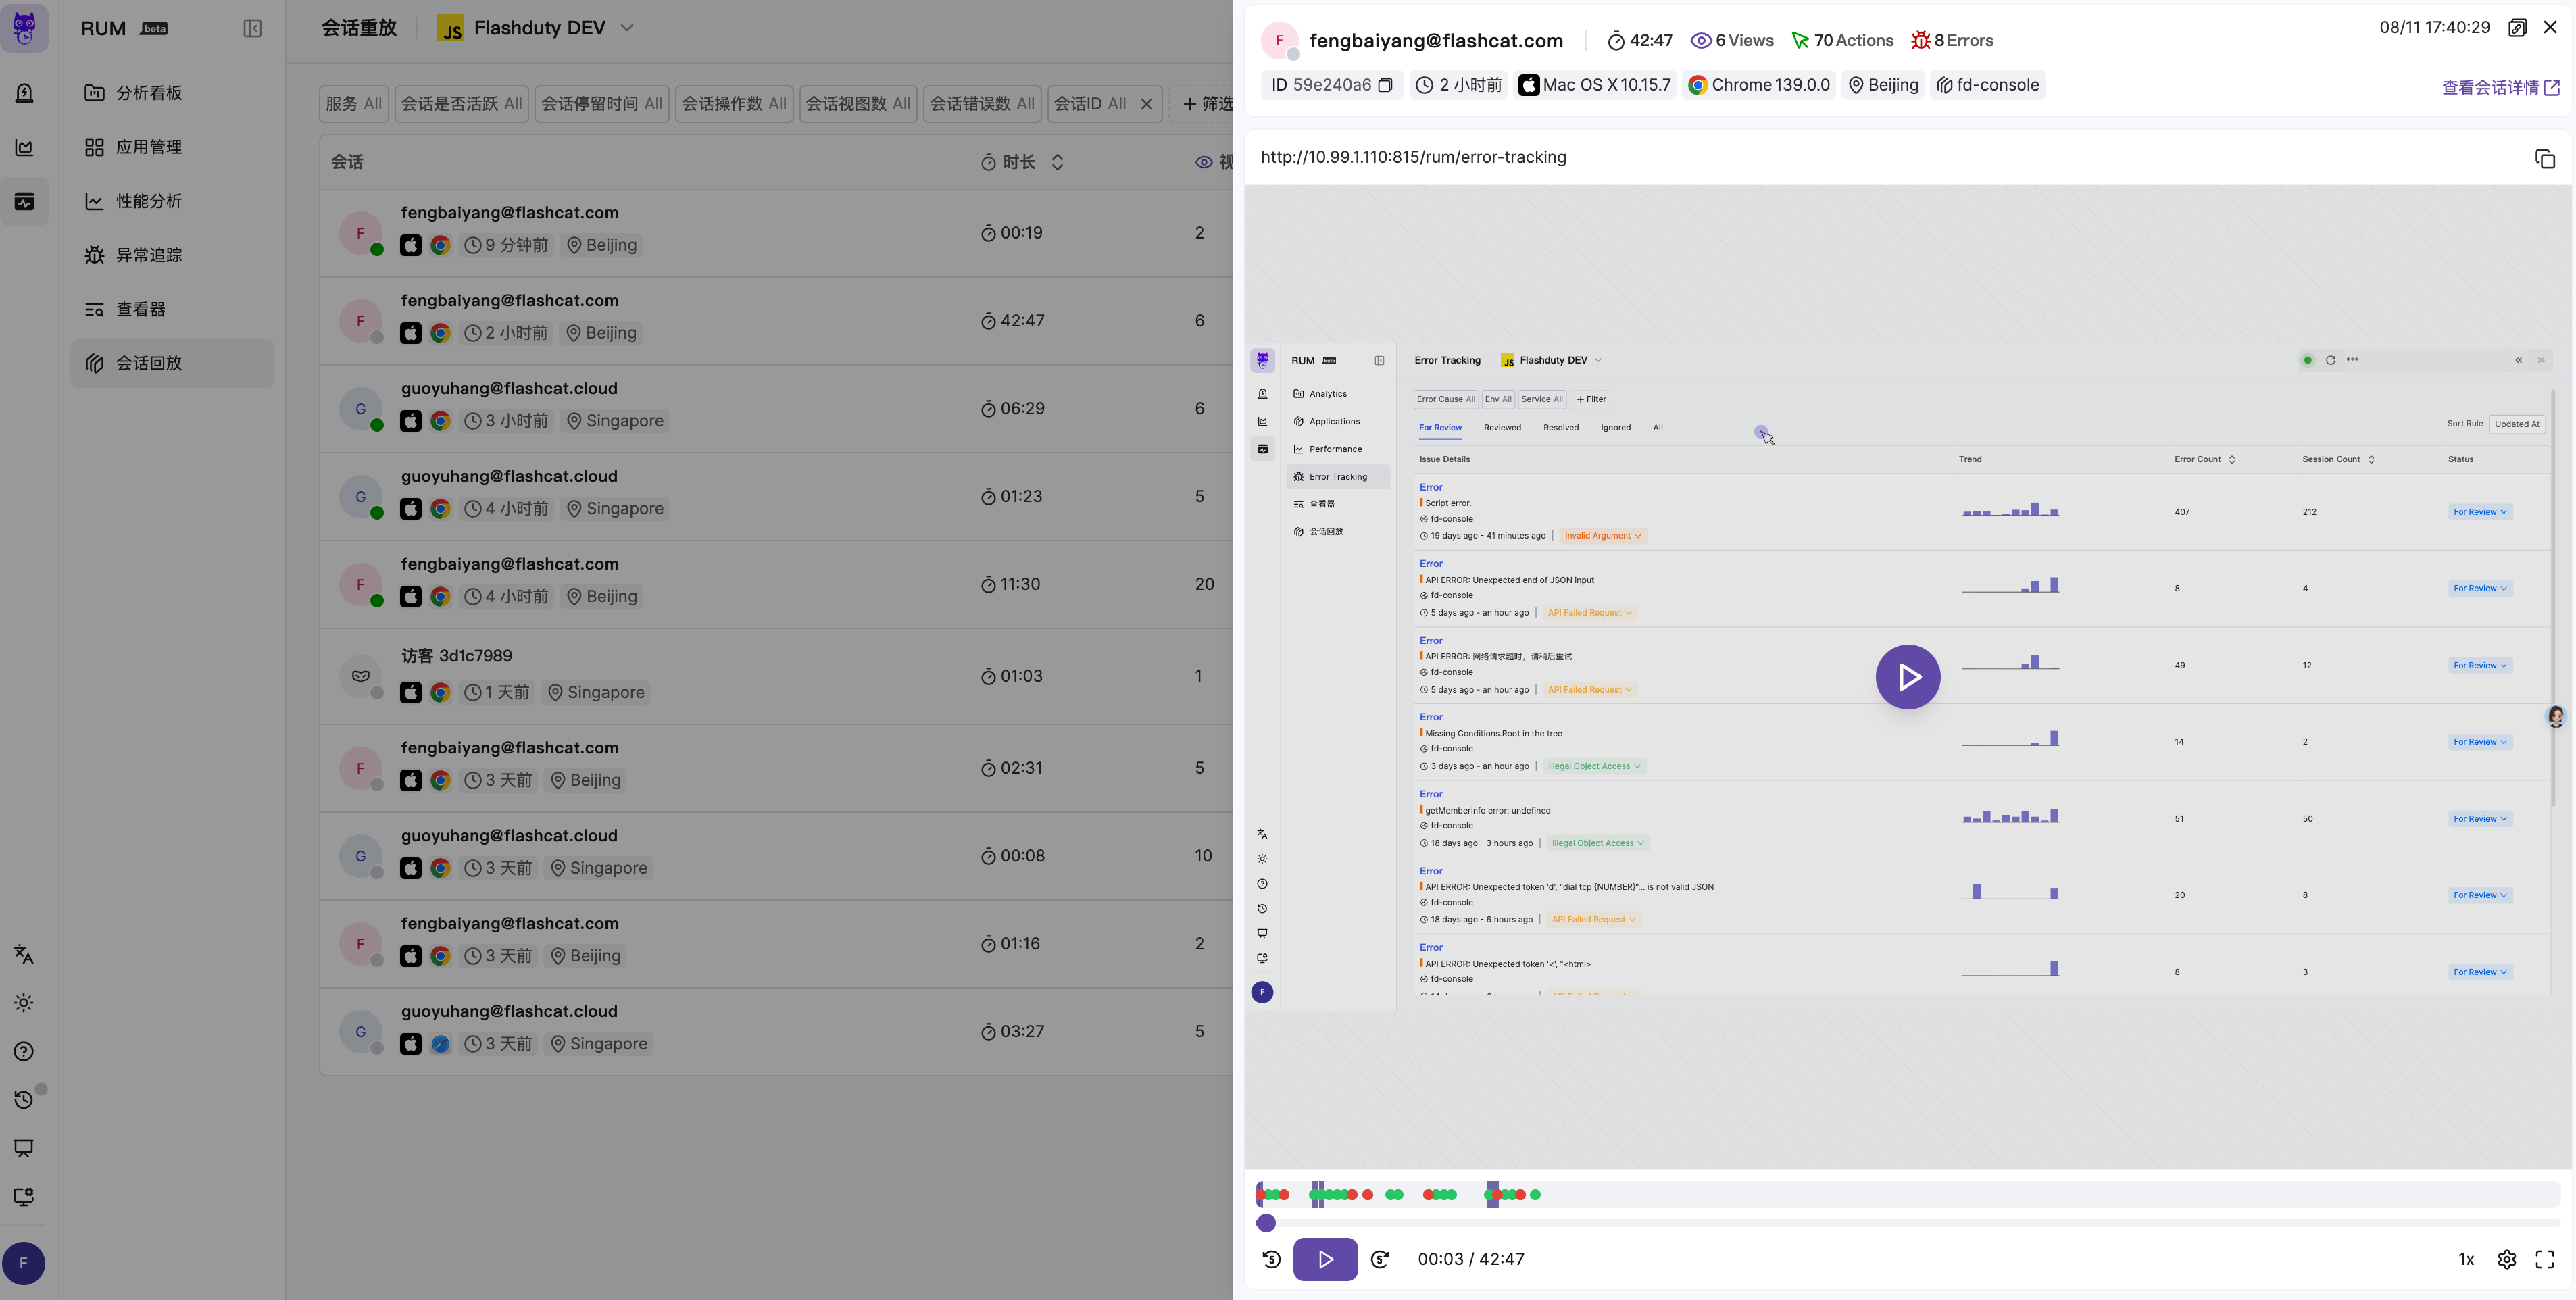
Task: Click the language translate icon
Action: click(x=24, y=954)
